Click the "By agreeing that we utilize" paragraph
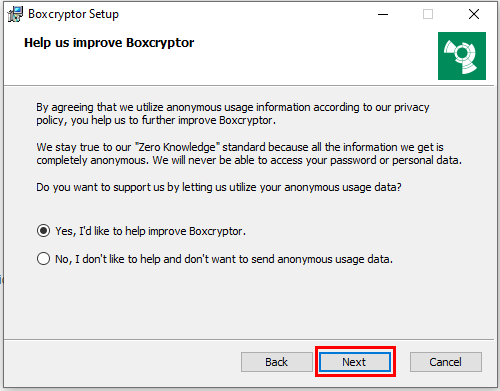Viewport: 500px width, 391px height. [233, 114]
